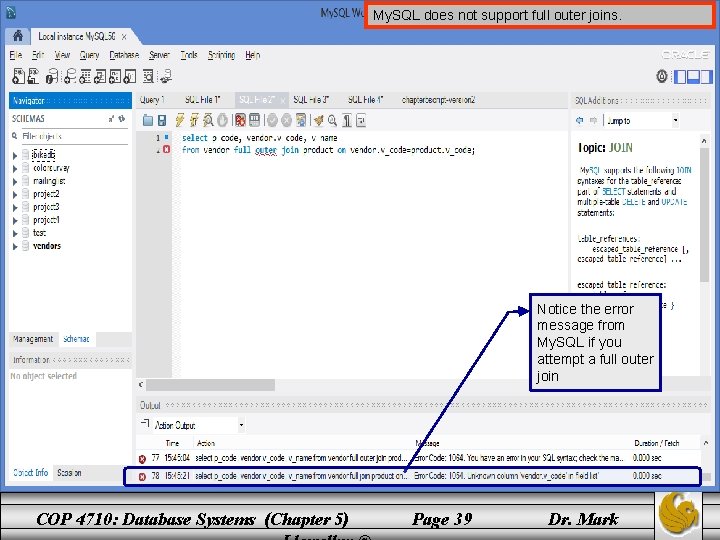The height and width of the screenshot is (540, 720).
Task: Run EXPLAIN on the current statement
Action: click(x=208, y=120)
